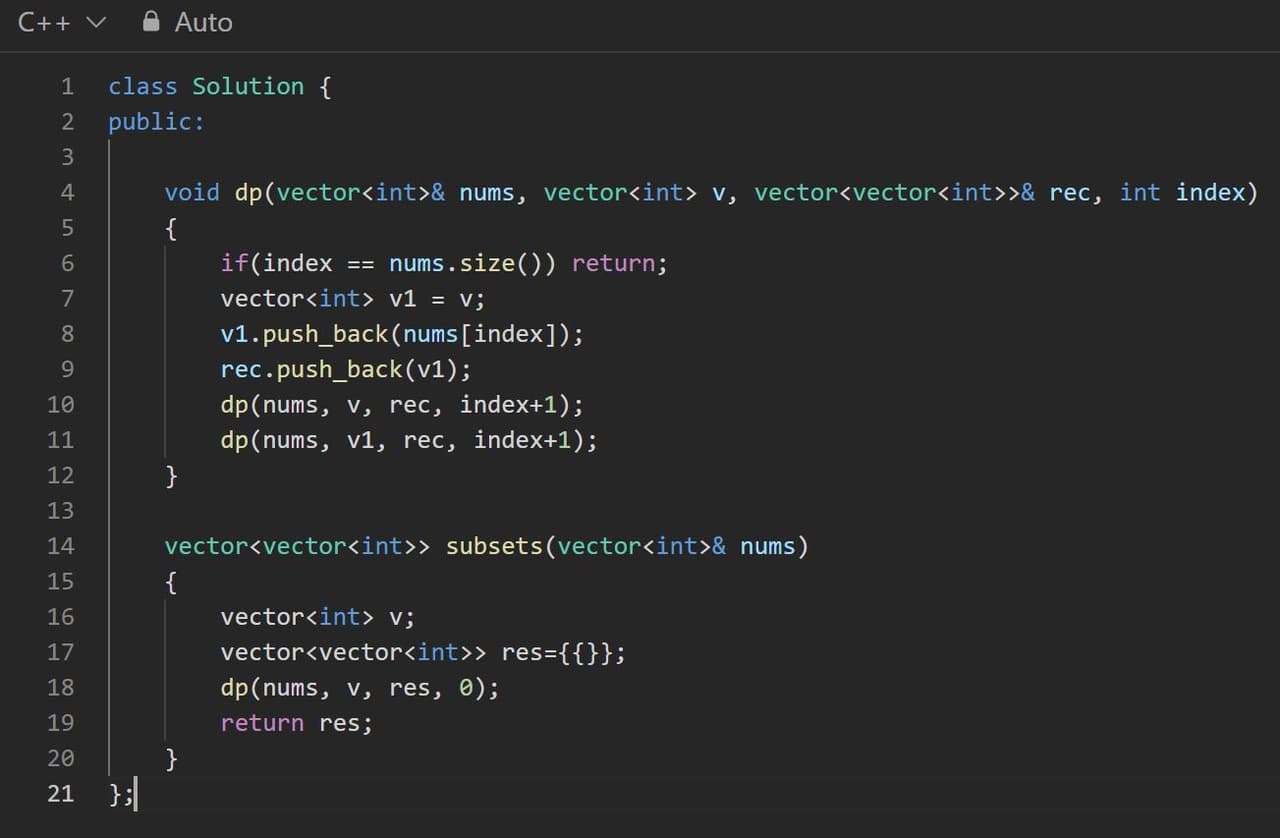Click line number 4 in the gutter

pyautogui.click(x=67, y=192)
